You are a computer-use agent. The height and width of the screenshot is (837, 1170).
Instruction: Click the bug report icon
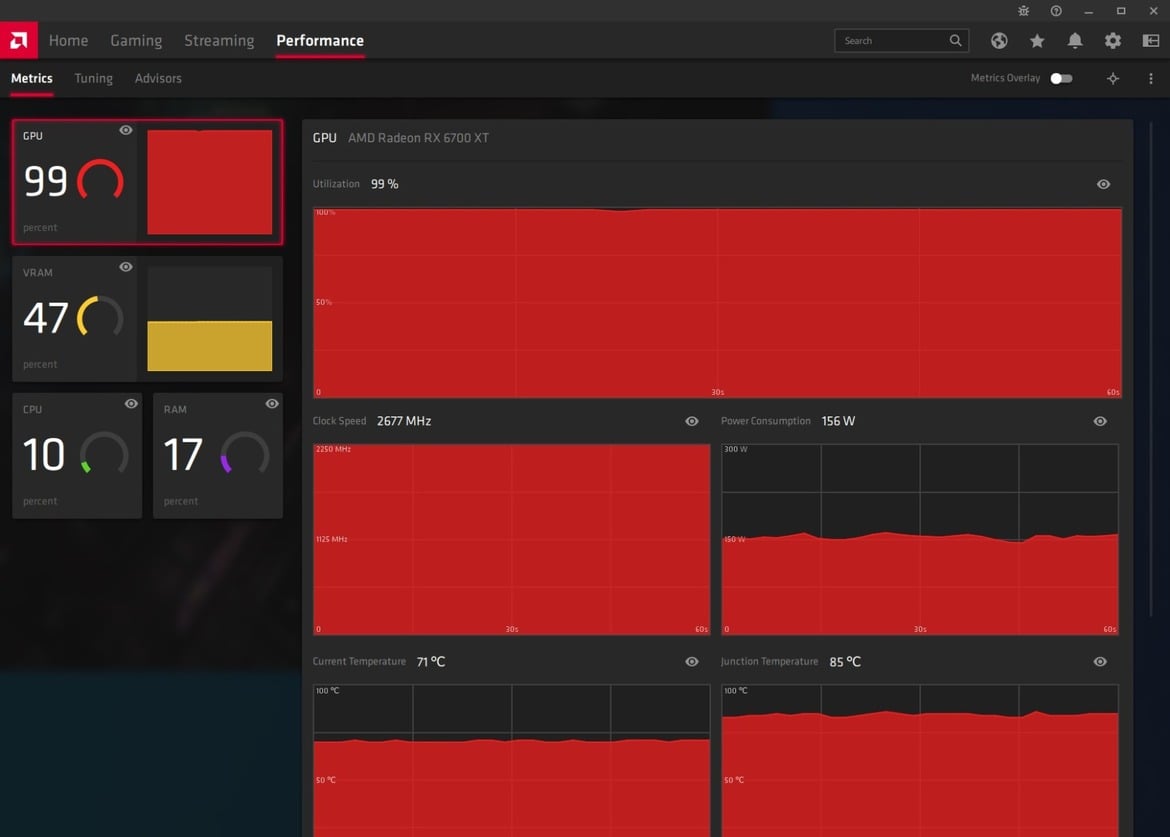coord(1024,11)
